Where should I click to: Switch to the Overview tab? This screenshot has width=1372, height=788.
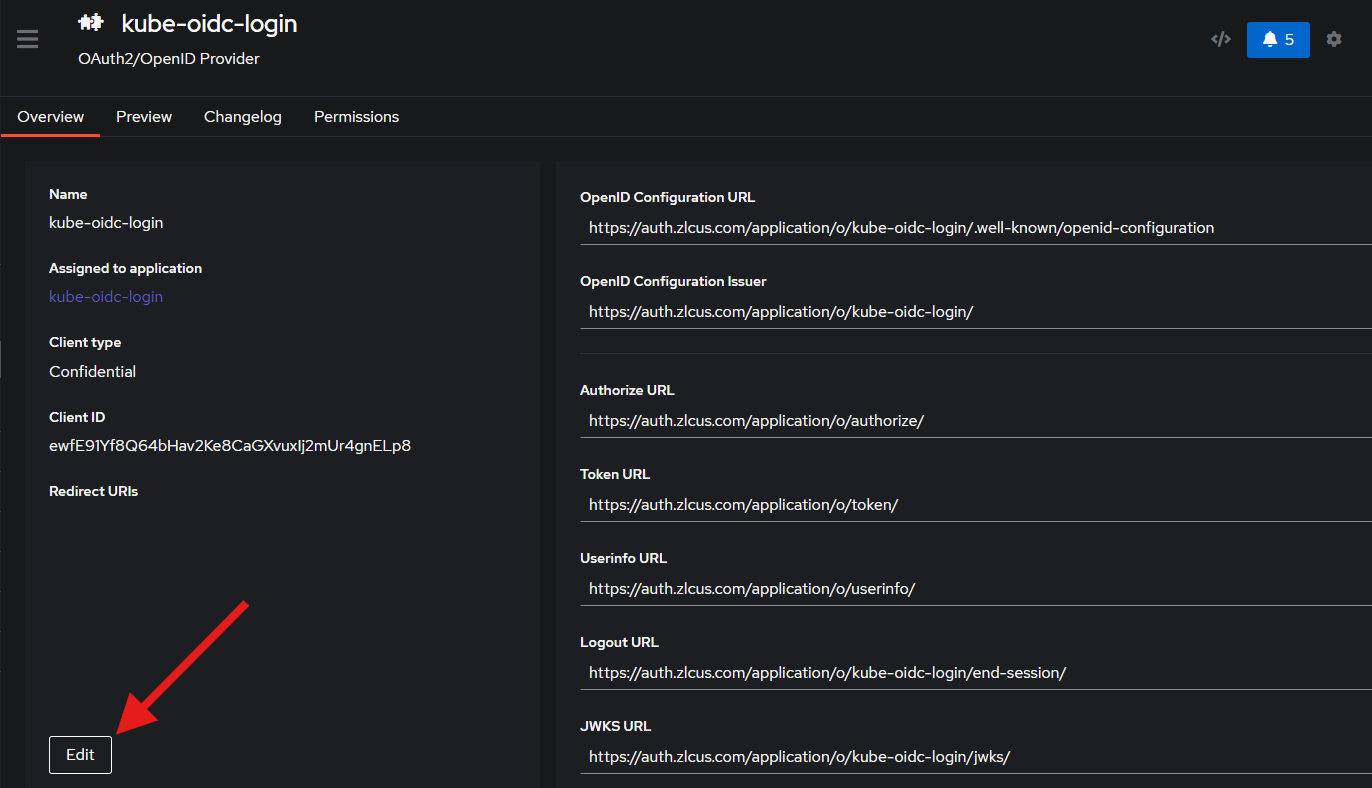click(50, 117)
